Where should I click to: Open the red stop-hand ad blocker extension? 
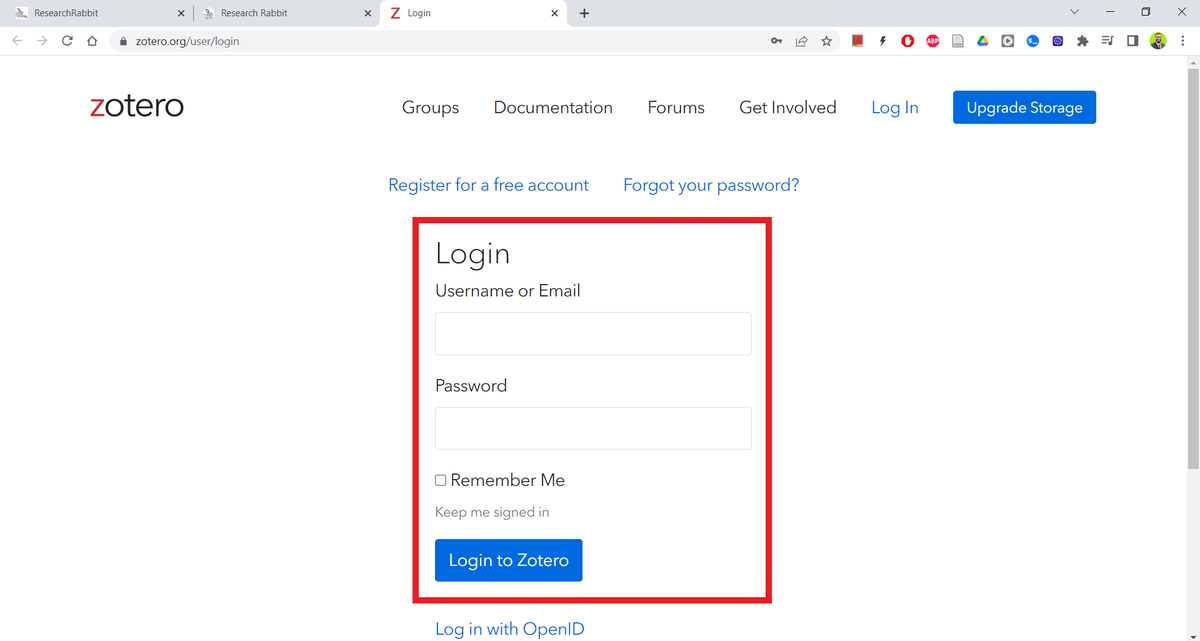(907, 41)
